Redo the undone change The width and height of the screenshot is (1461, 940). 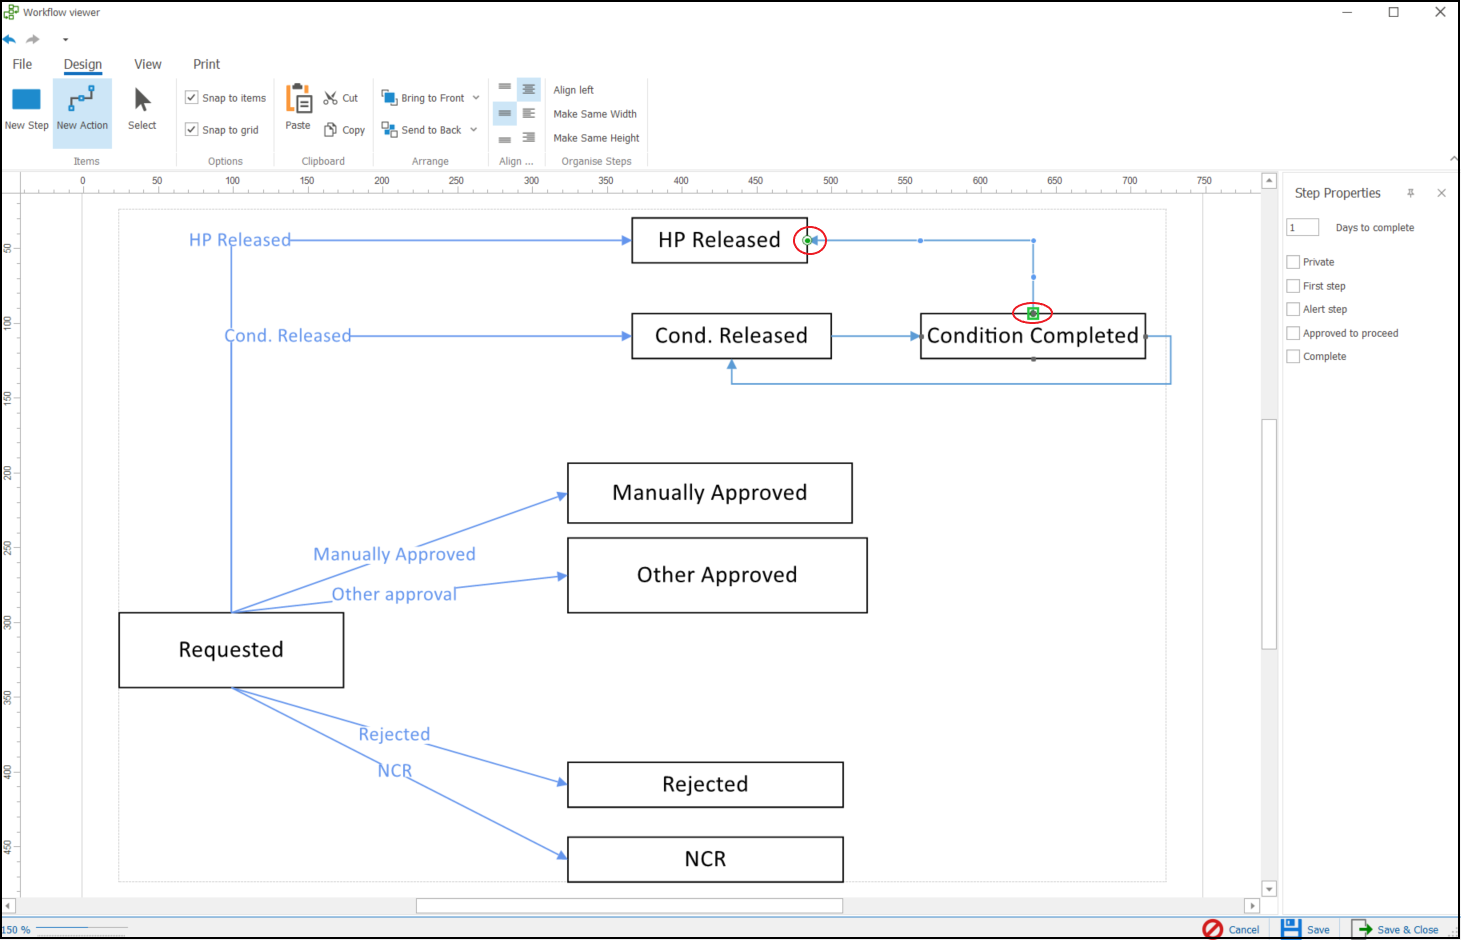tap(33, 39)
